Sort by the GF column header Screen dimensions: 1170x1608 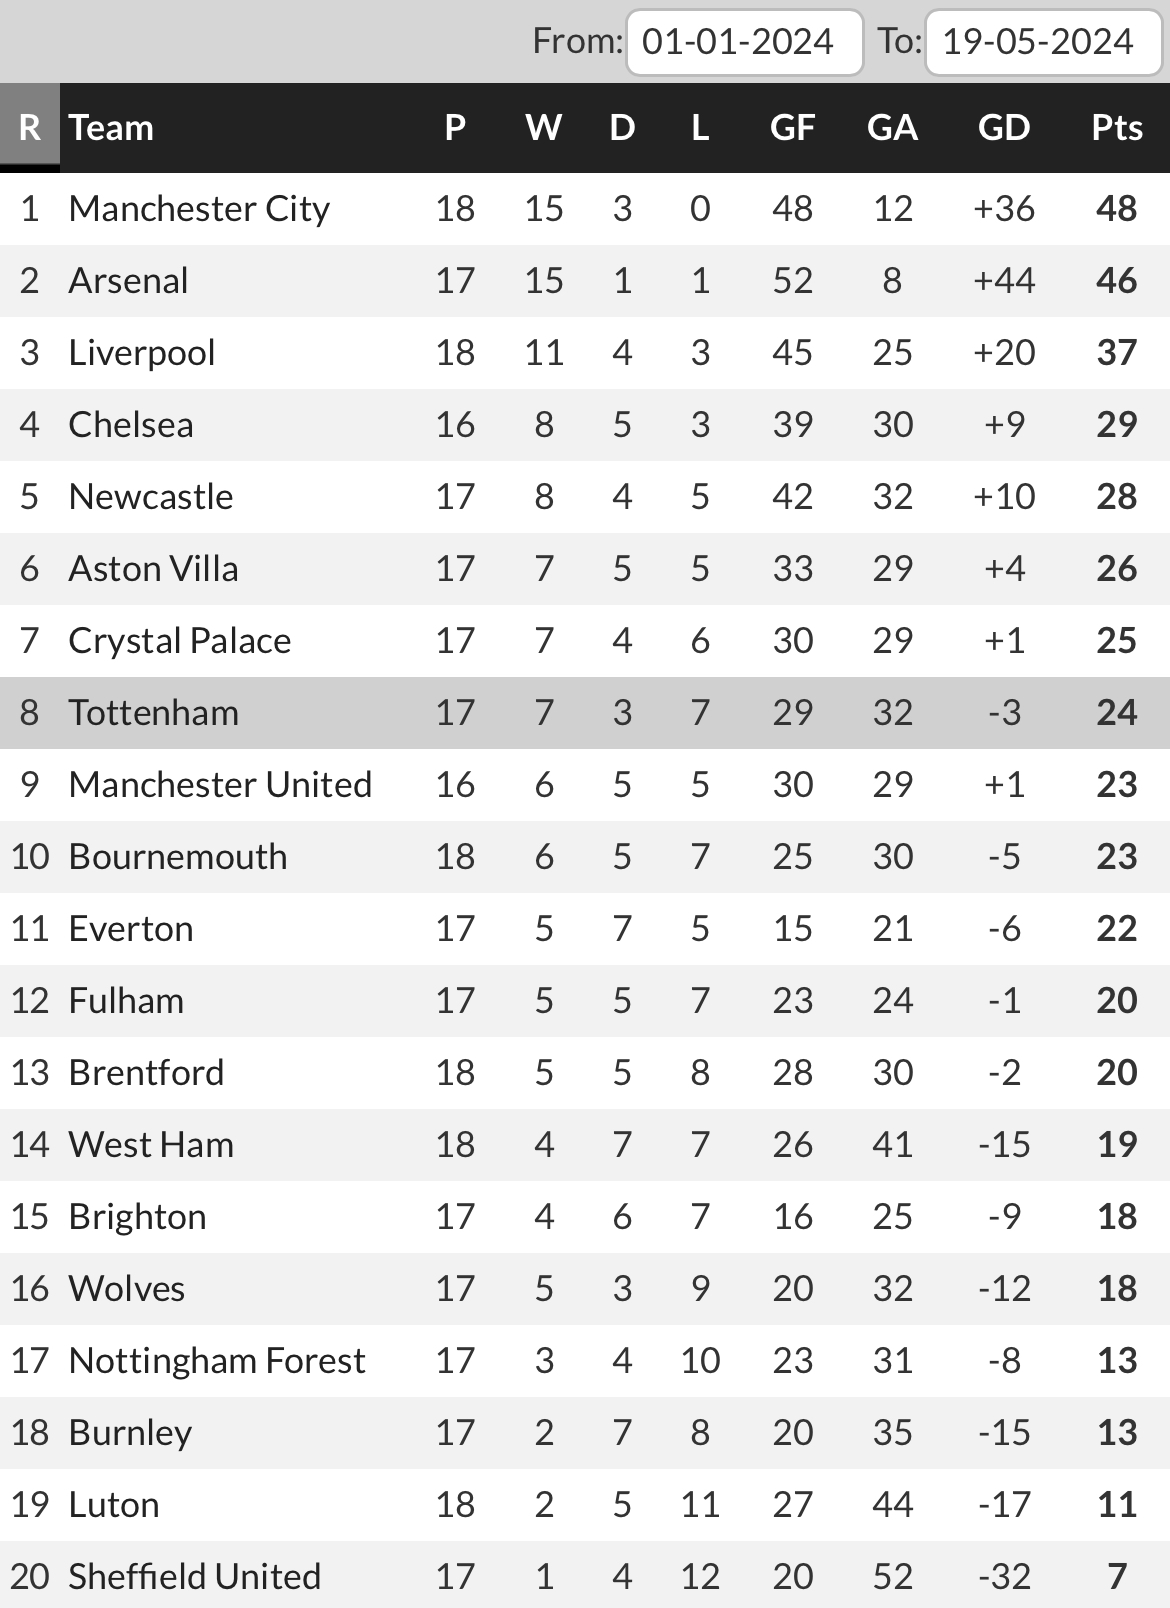(x=792, y=127)
